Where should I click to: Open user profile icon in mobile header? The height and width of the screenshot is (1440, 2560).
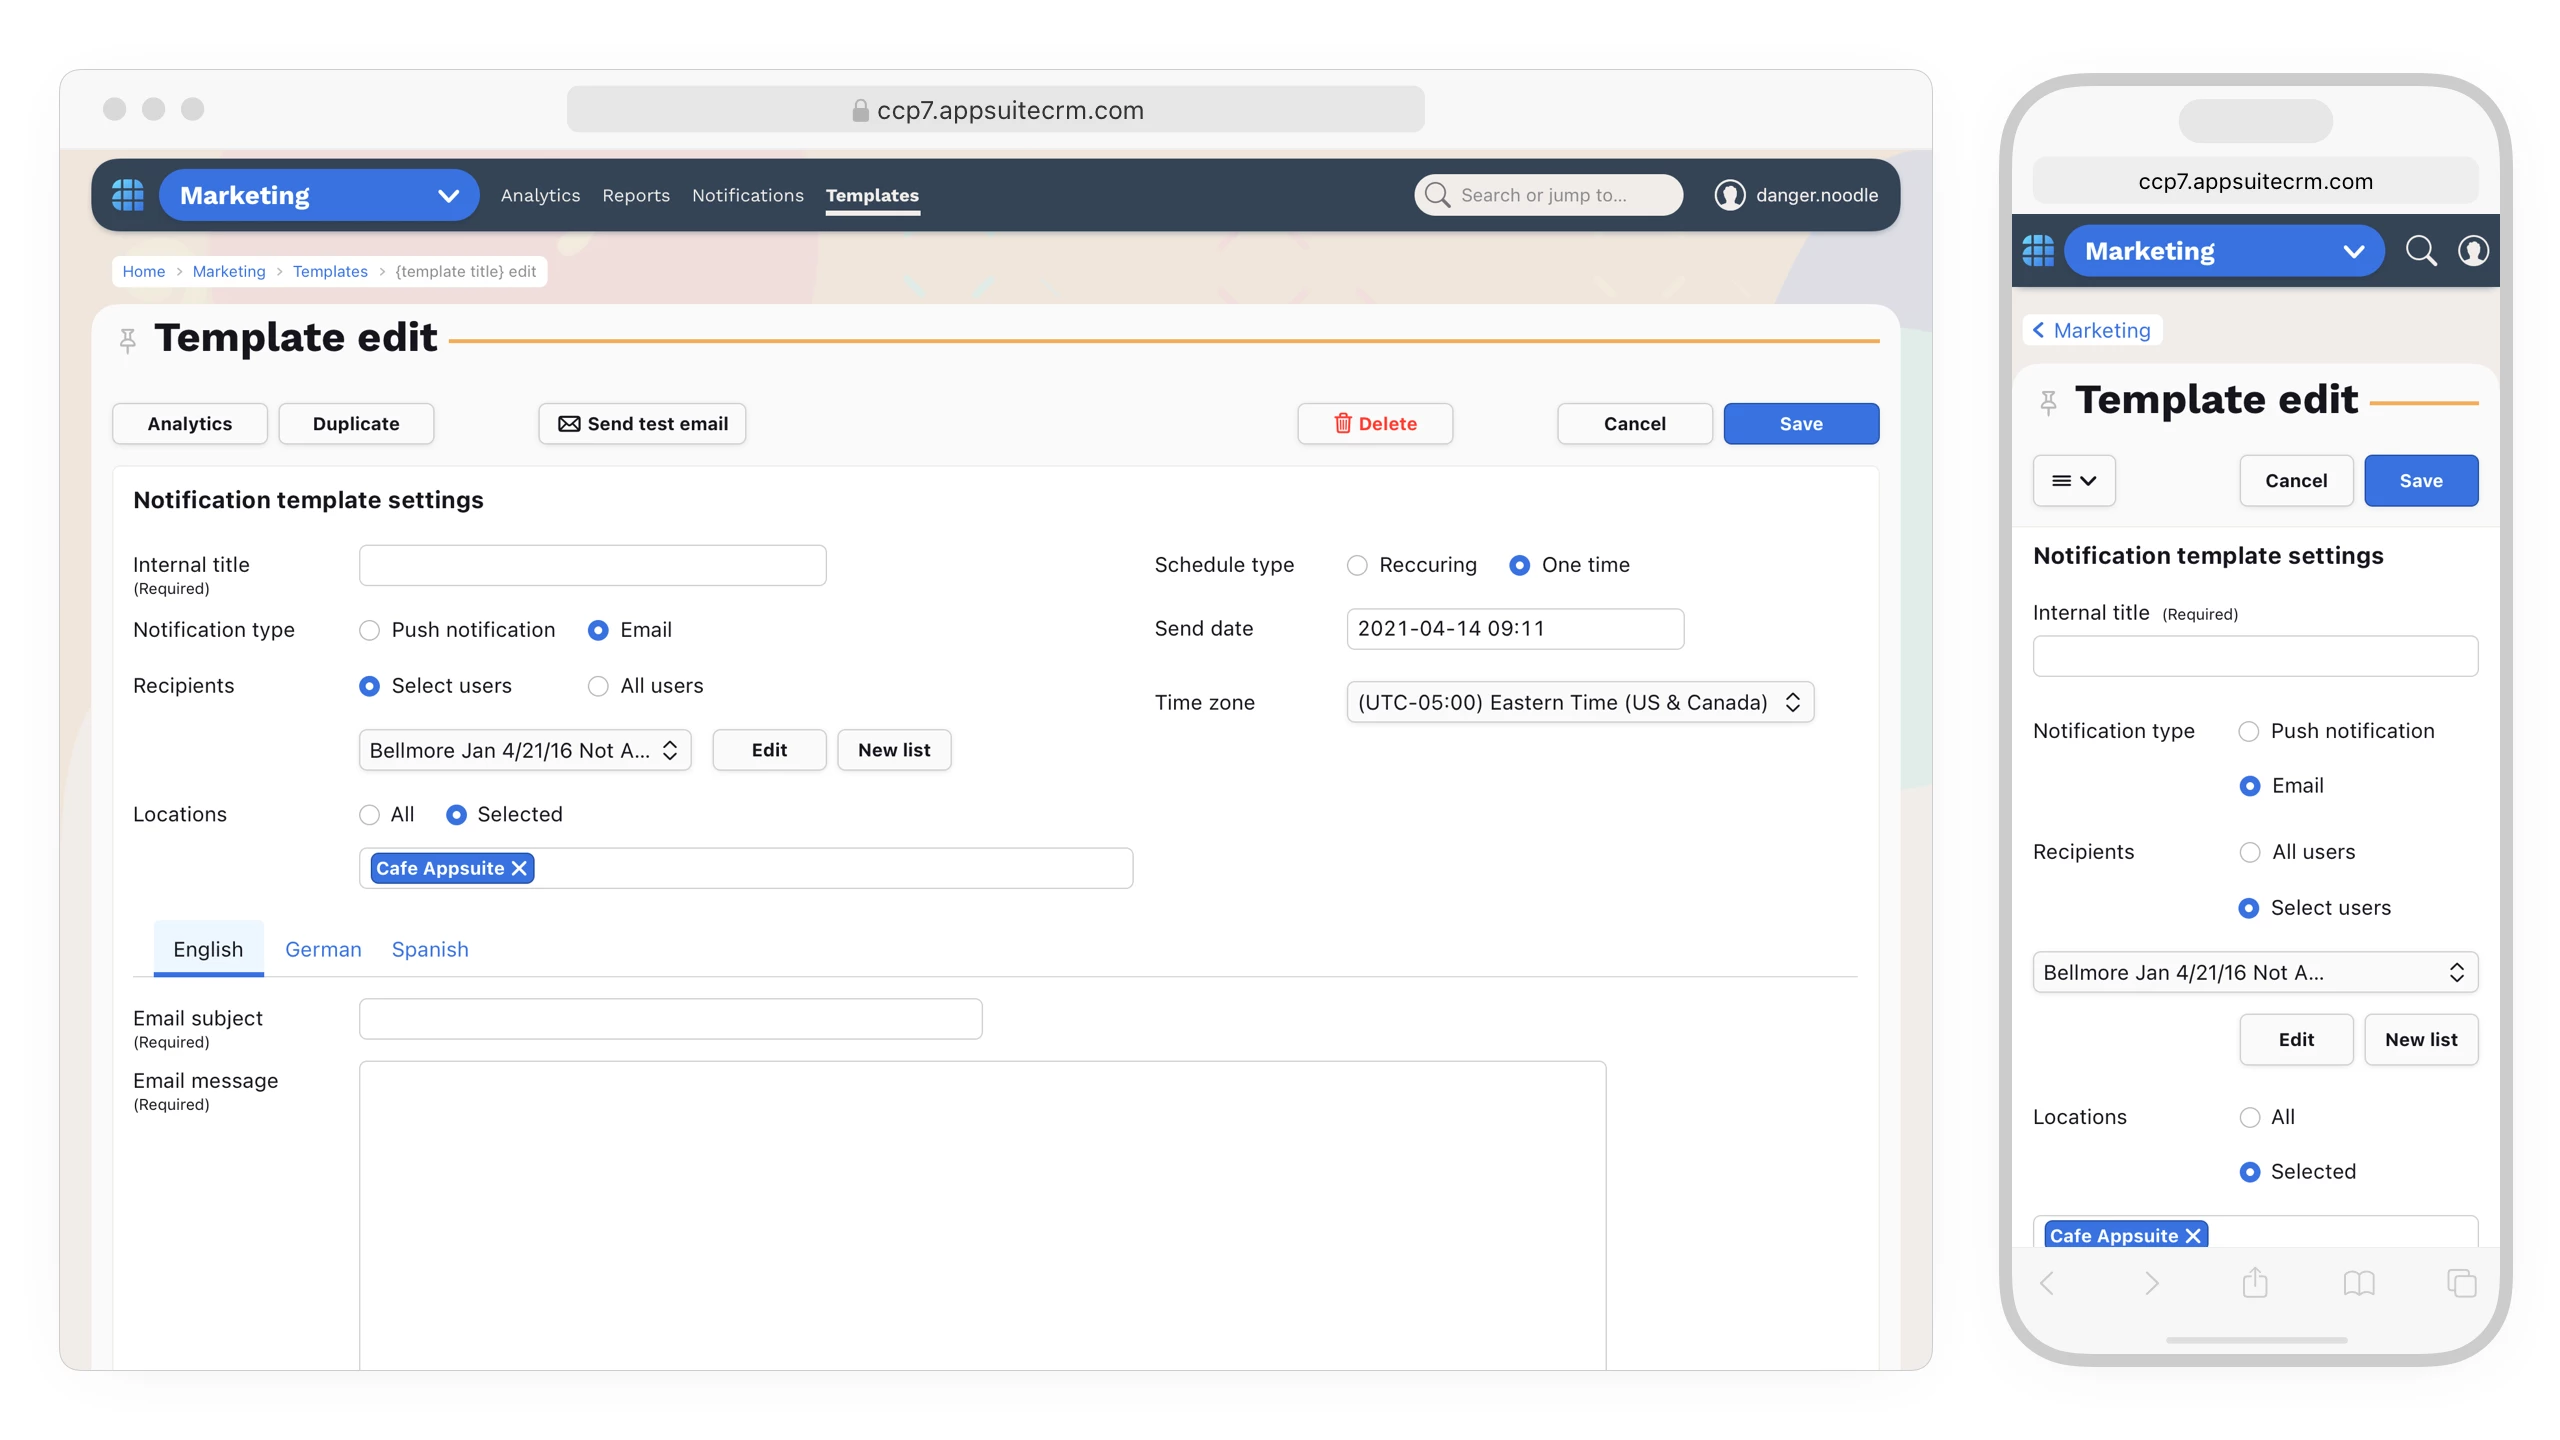click(x=2472, y=250)
